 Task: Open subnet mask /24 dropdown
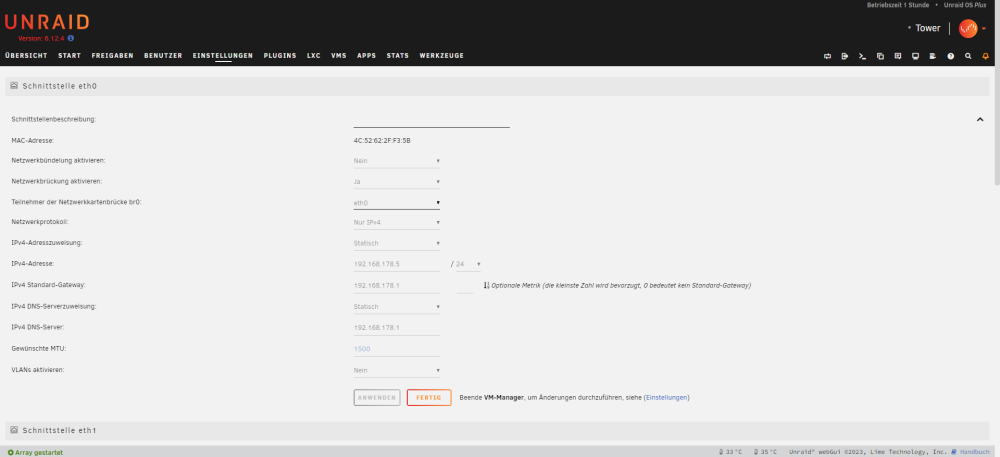click(x=468, y=264)
